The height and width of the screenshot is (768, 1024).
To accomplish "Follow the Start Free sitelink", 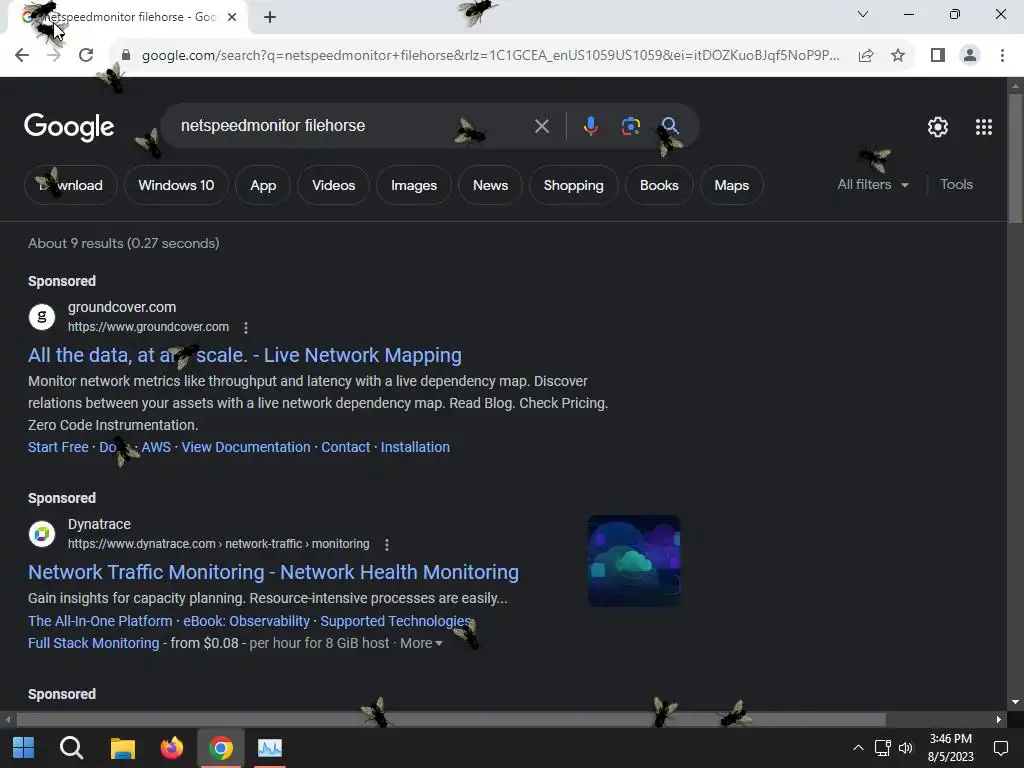I will click(x=58, y=447).
